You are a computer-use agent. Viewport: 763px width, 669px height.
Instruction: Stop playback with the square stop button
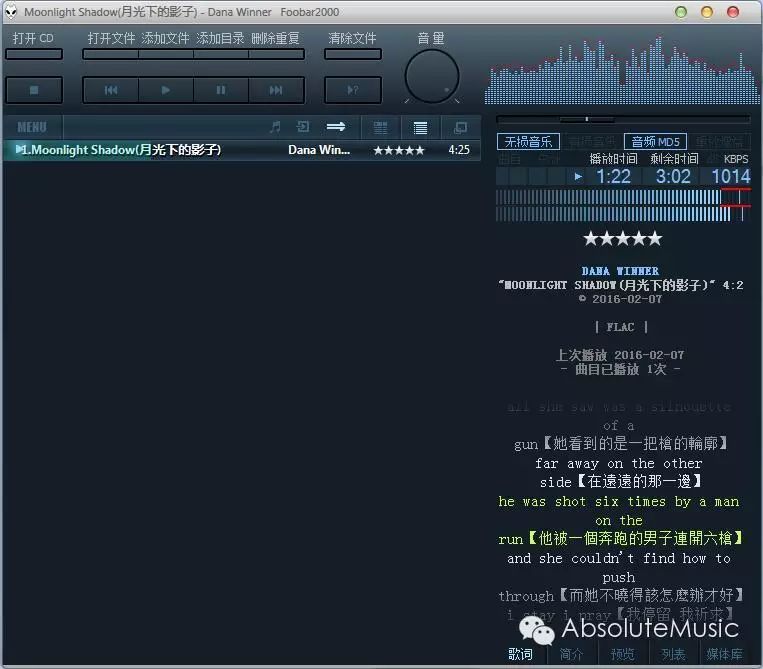tap(34, 90)
